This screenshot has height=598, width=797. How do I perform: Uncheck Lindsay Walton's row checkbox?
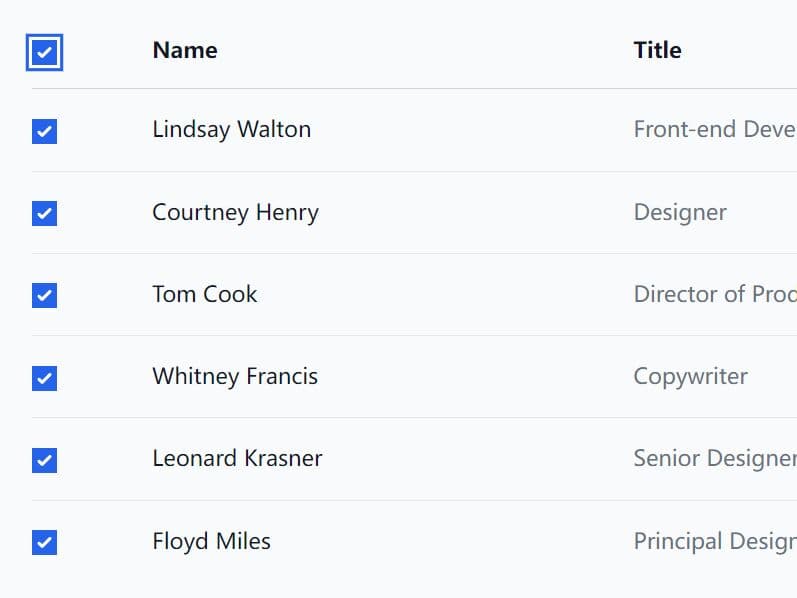[44, 131]
